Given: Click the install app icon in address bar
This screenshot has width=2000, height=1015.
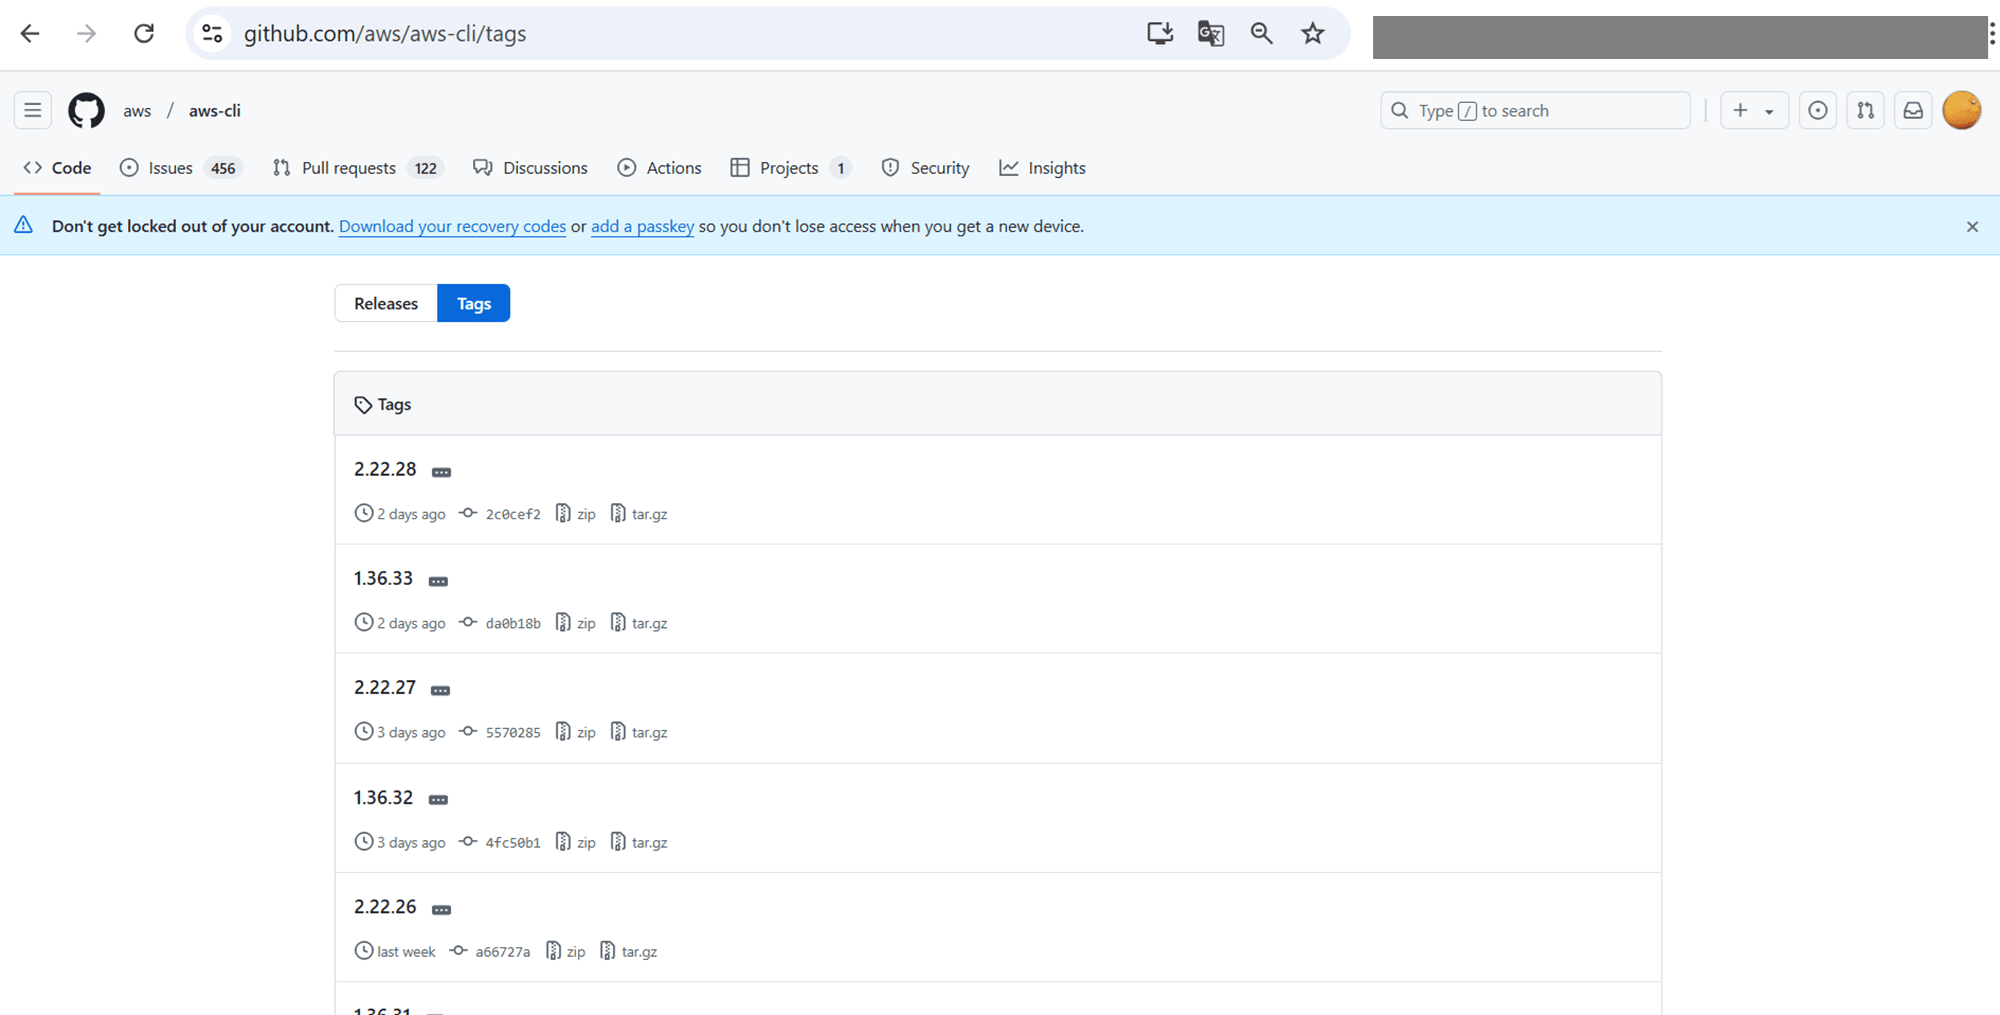Looking at the screenshot, I should point(1160,34).
